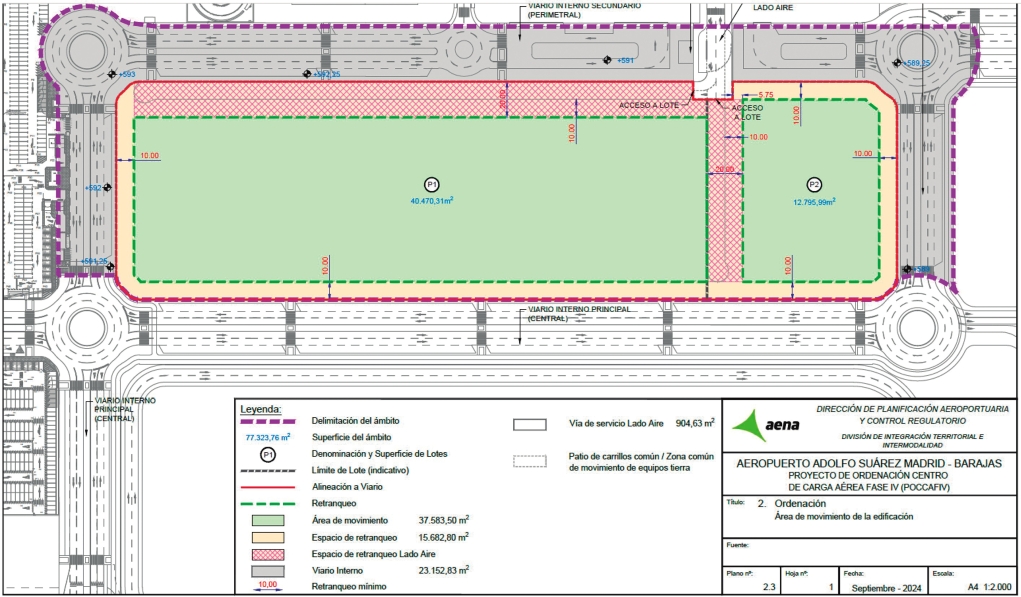1021x597 pixels.
Task: Click the +591 elevation marker symbol
Action: pyautogui.click(x=607, y=60)
